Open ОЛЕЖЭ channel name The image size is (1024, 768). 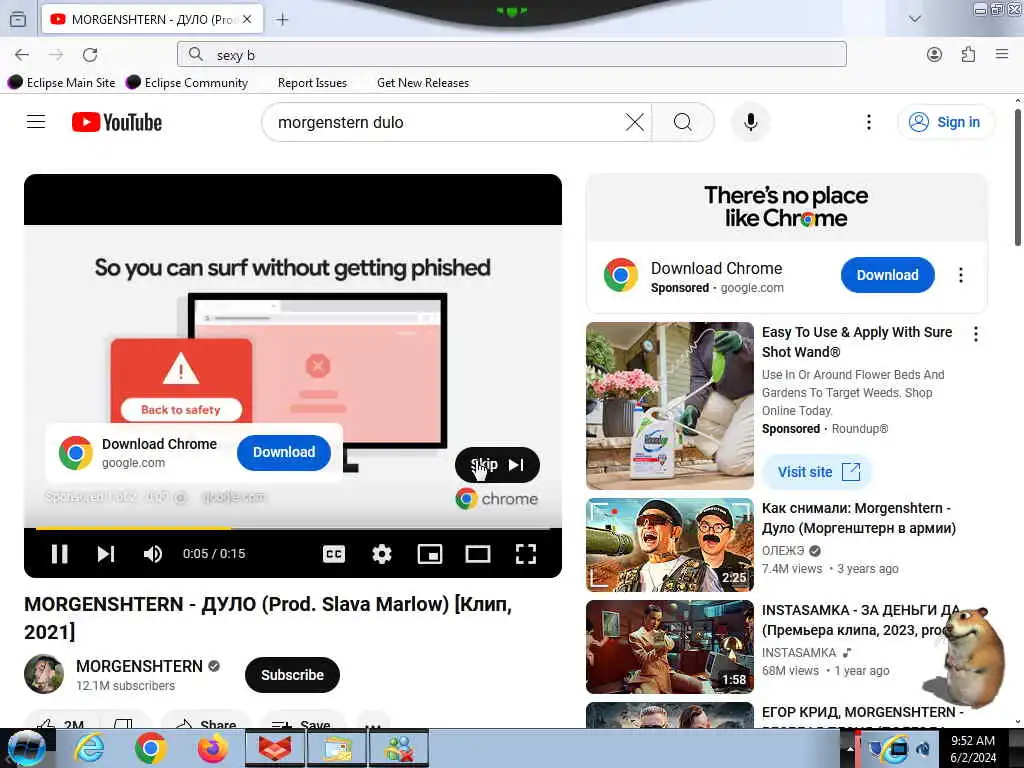pos(783,551)
